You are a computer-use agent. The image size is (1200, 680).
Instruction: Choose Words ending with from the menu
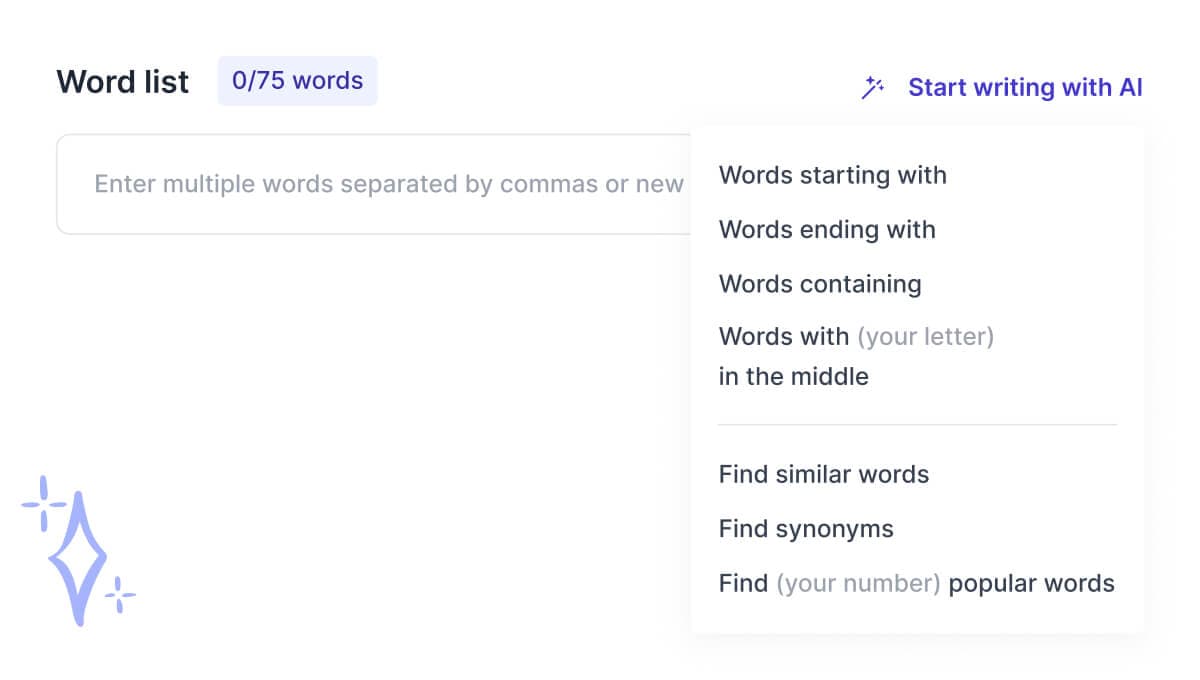point(826,229)
